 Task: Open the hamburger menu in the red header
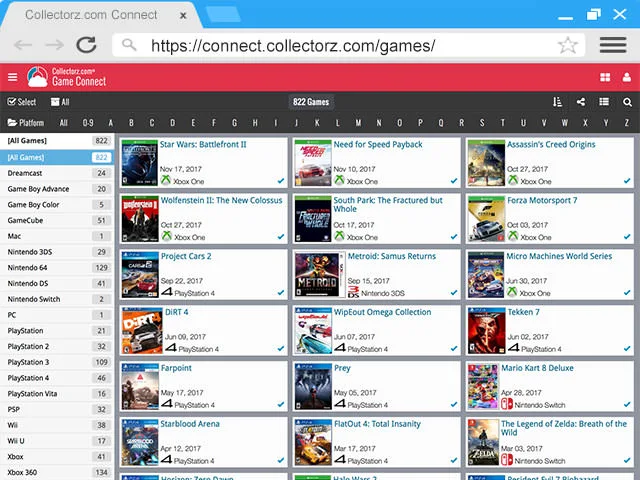pyautogui.click(x=13, y=77)
